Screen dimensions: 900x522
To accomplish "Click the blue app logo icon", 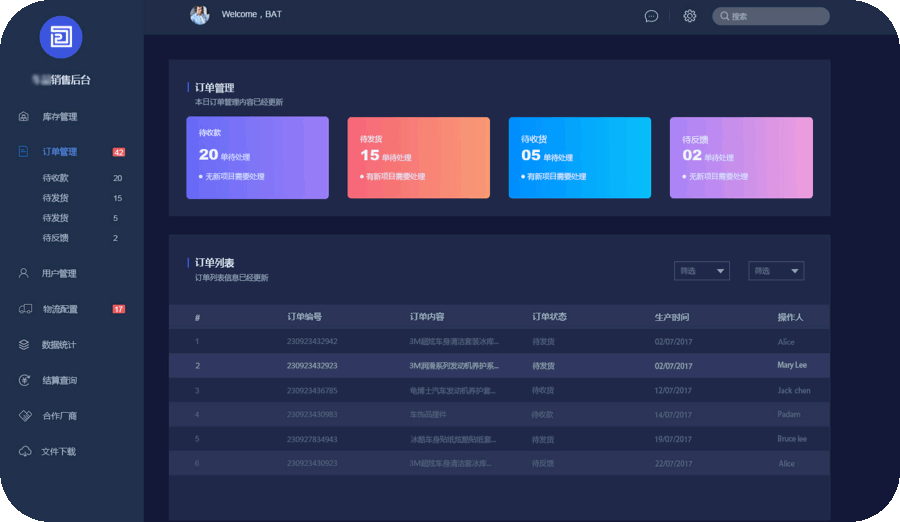I will (x=61, y=37).
